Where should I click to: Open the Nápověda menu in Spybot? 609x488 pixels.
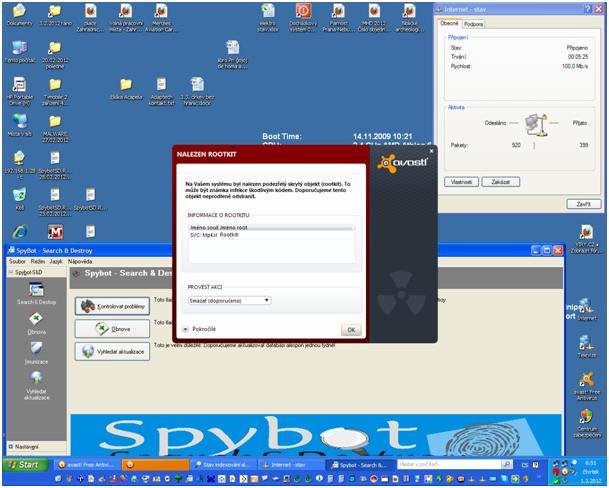(x=80, y=261)
